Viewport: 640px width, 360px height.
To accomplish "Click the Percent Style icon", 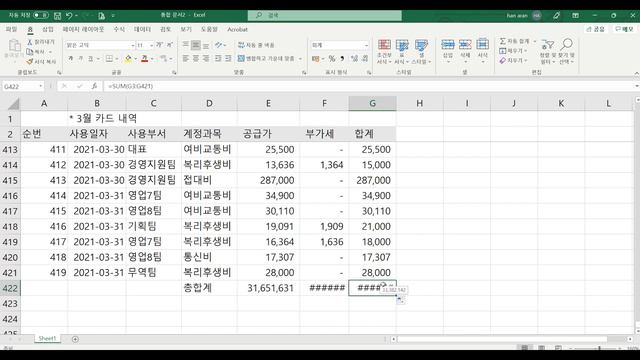I will click(x=332, y=59).
